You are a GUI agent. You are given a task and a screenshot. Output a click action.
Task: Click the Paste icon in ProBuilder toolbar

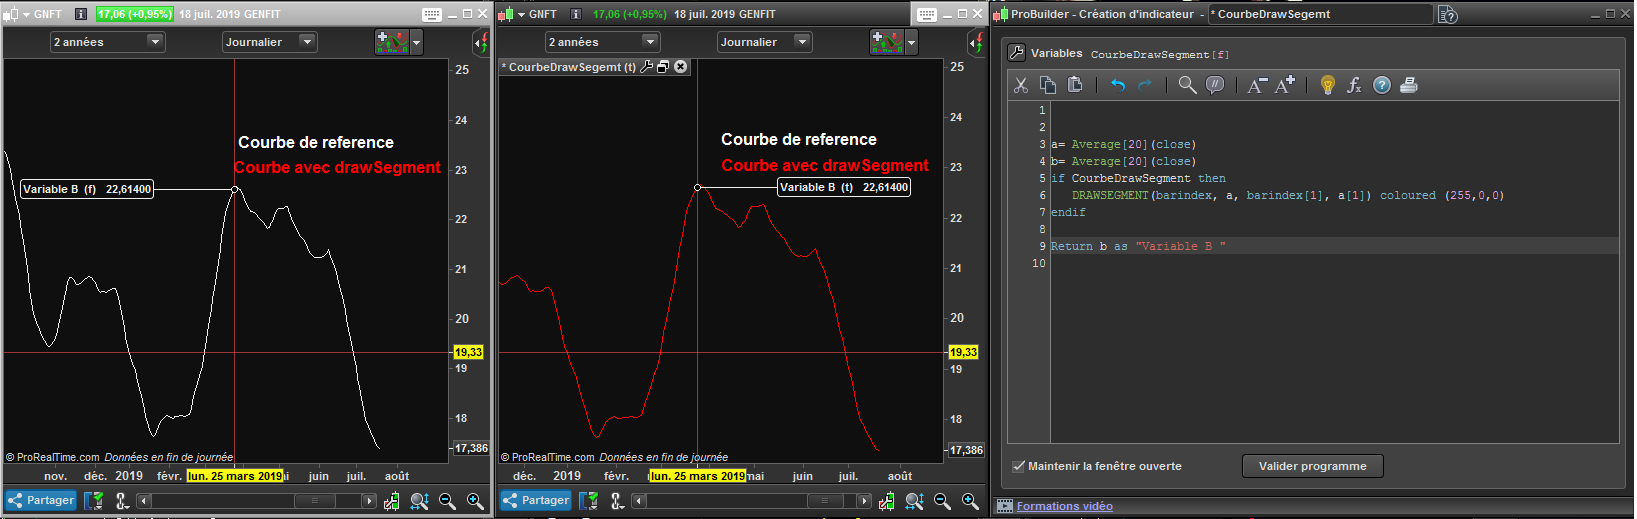[1075, 85]
